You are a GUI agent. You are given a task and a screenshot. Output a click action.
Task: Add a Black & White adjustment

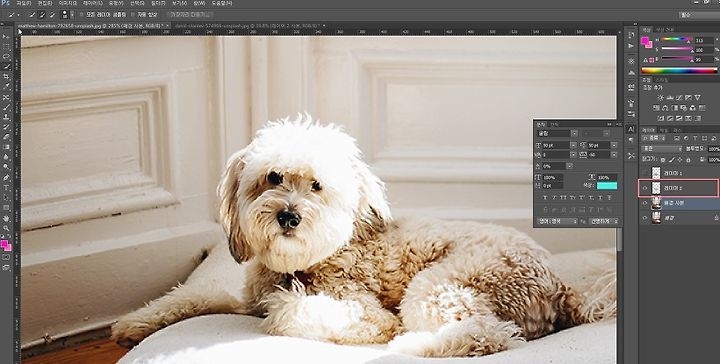click(x=675, y=108)
